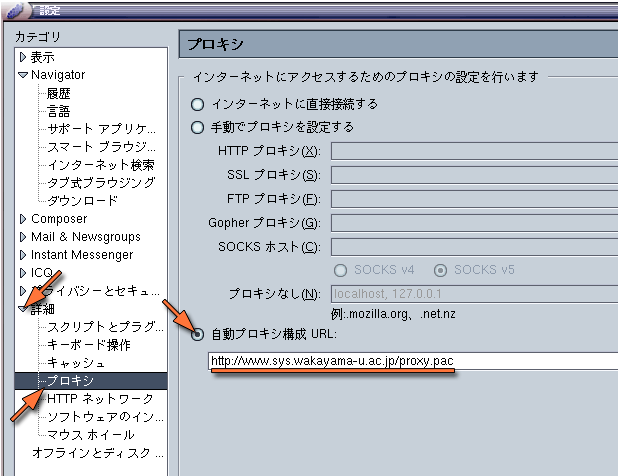The image size is (618, 476).
Task: Select インターネット検索 item
Action: click(x=101, y=165)
